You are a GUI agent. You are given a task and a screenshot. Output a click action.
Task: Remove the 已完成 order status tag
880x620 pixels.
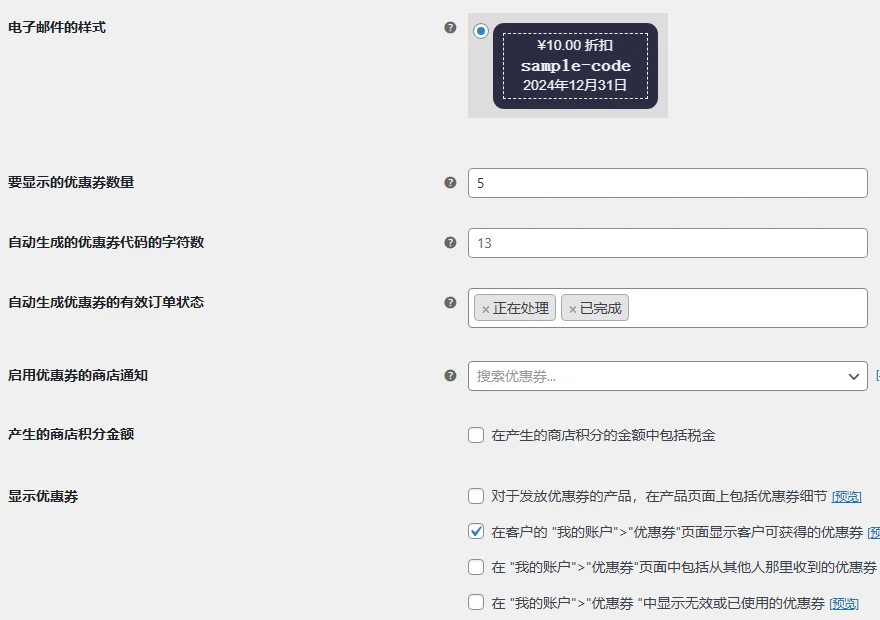tap(572, 308)
